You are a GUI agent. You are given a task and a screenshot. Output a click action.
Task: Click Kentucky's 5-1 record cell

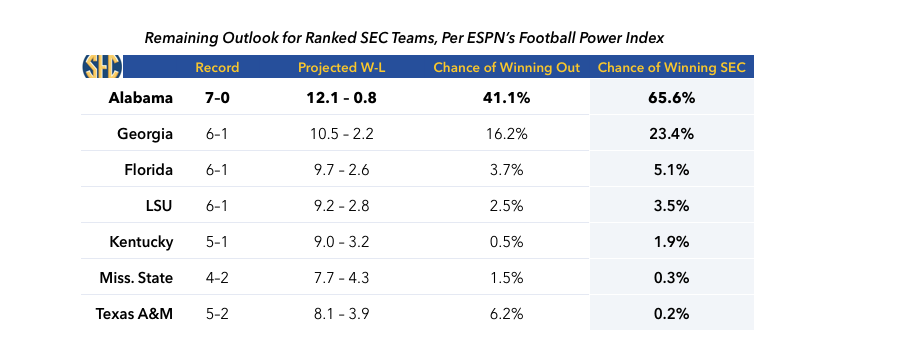pyautogui.click(x=216, y=242)
